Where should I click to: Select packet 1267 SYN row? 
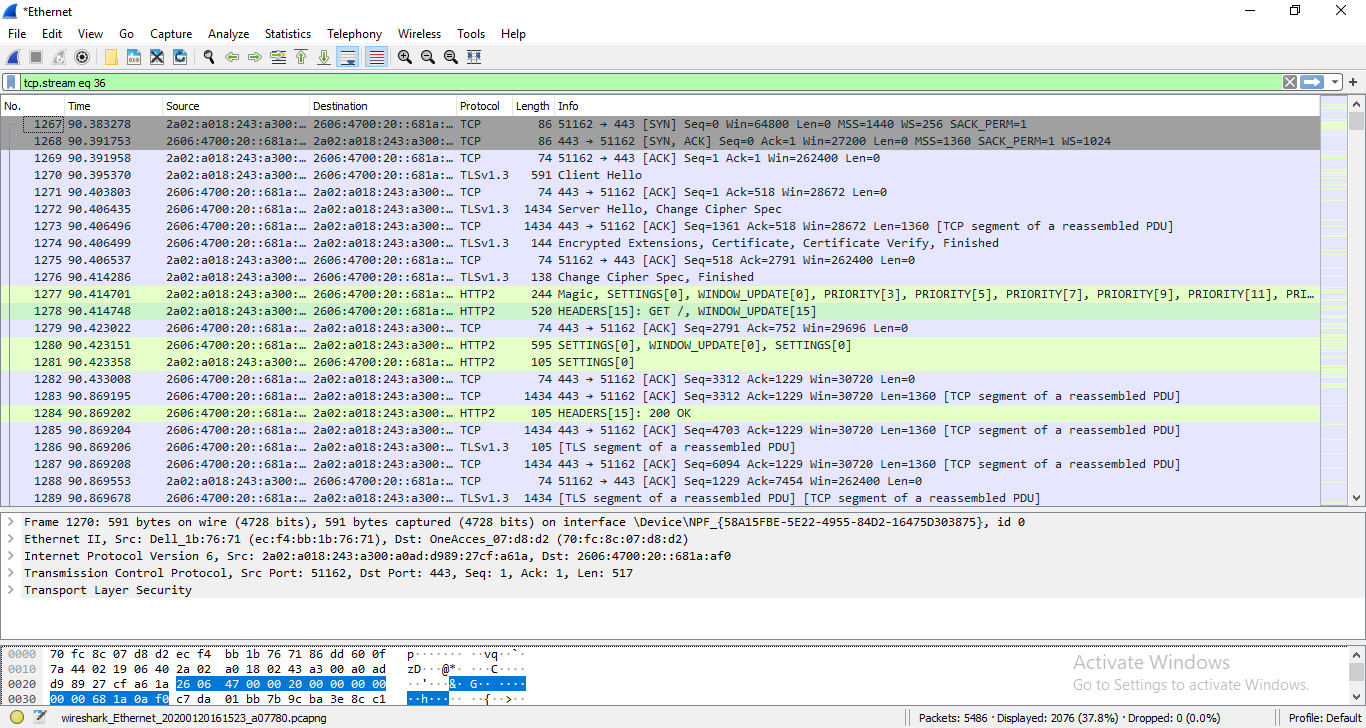point(660,124)
